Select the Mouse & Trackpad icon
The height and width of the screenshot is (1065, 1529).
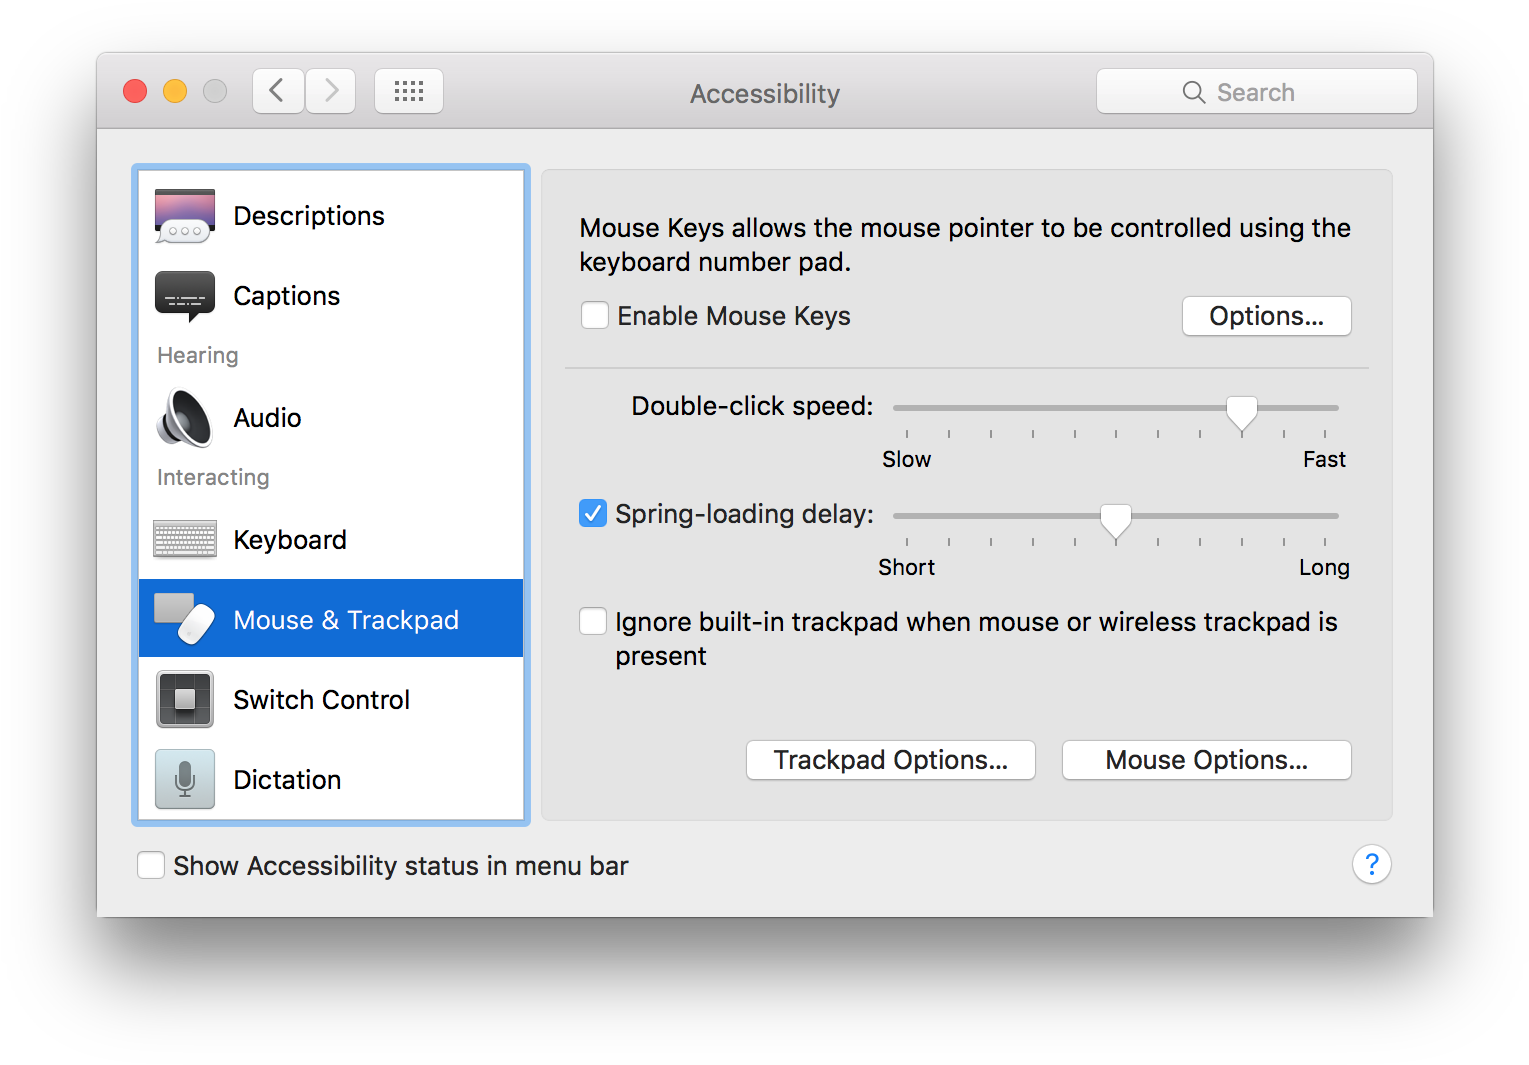coord(184,619)
